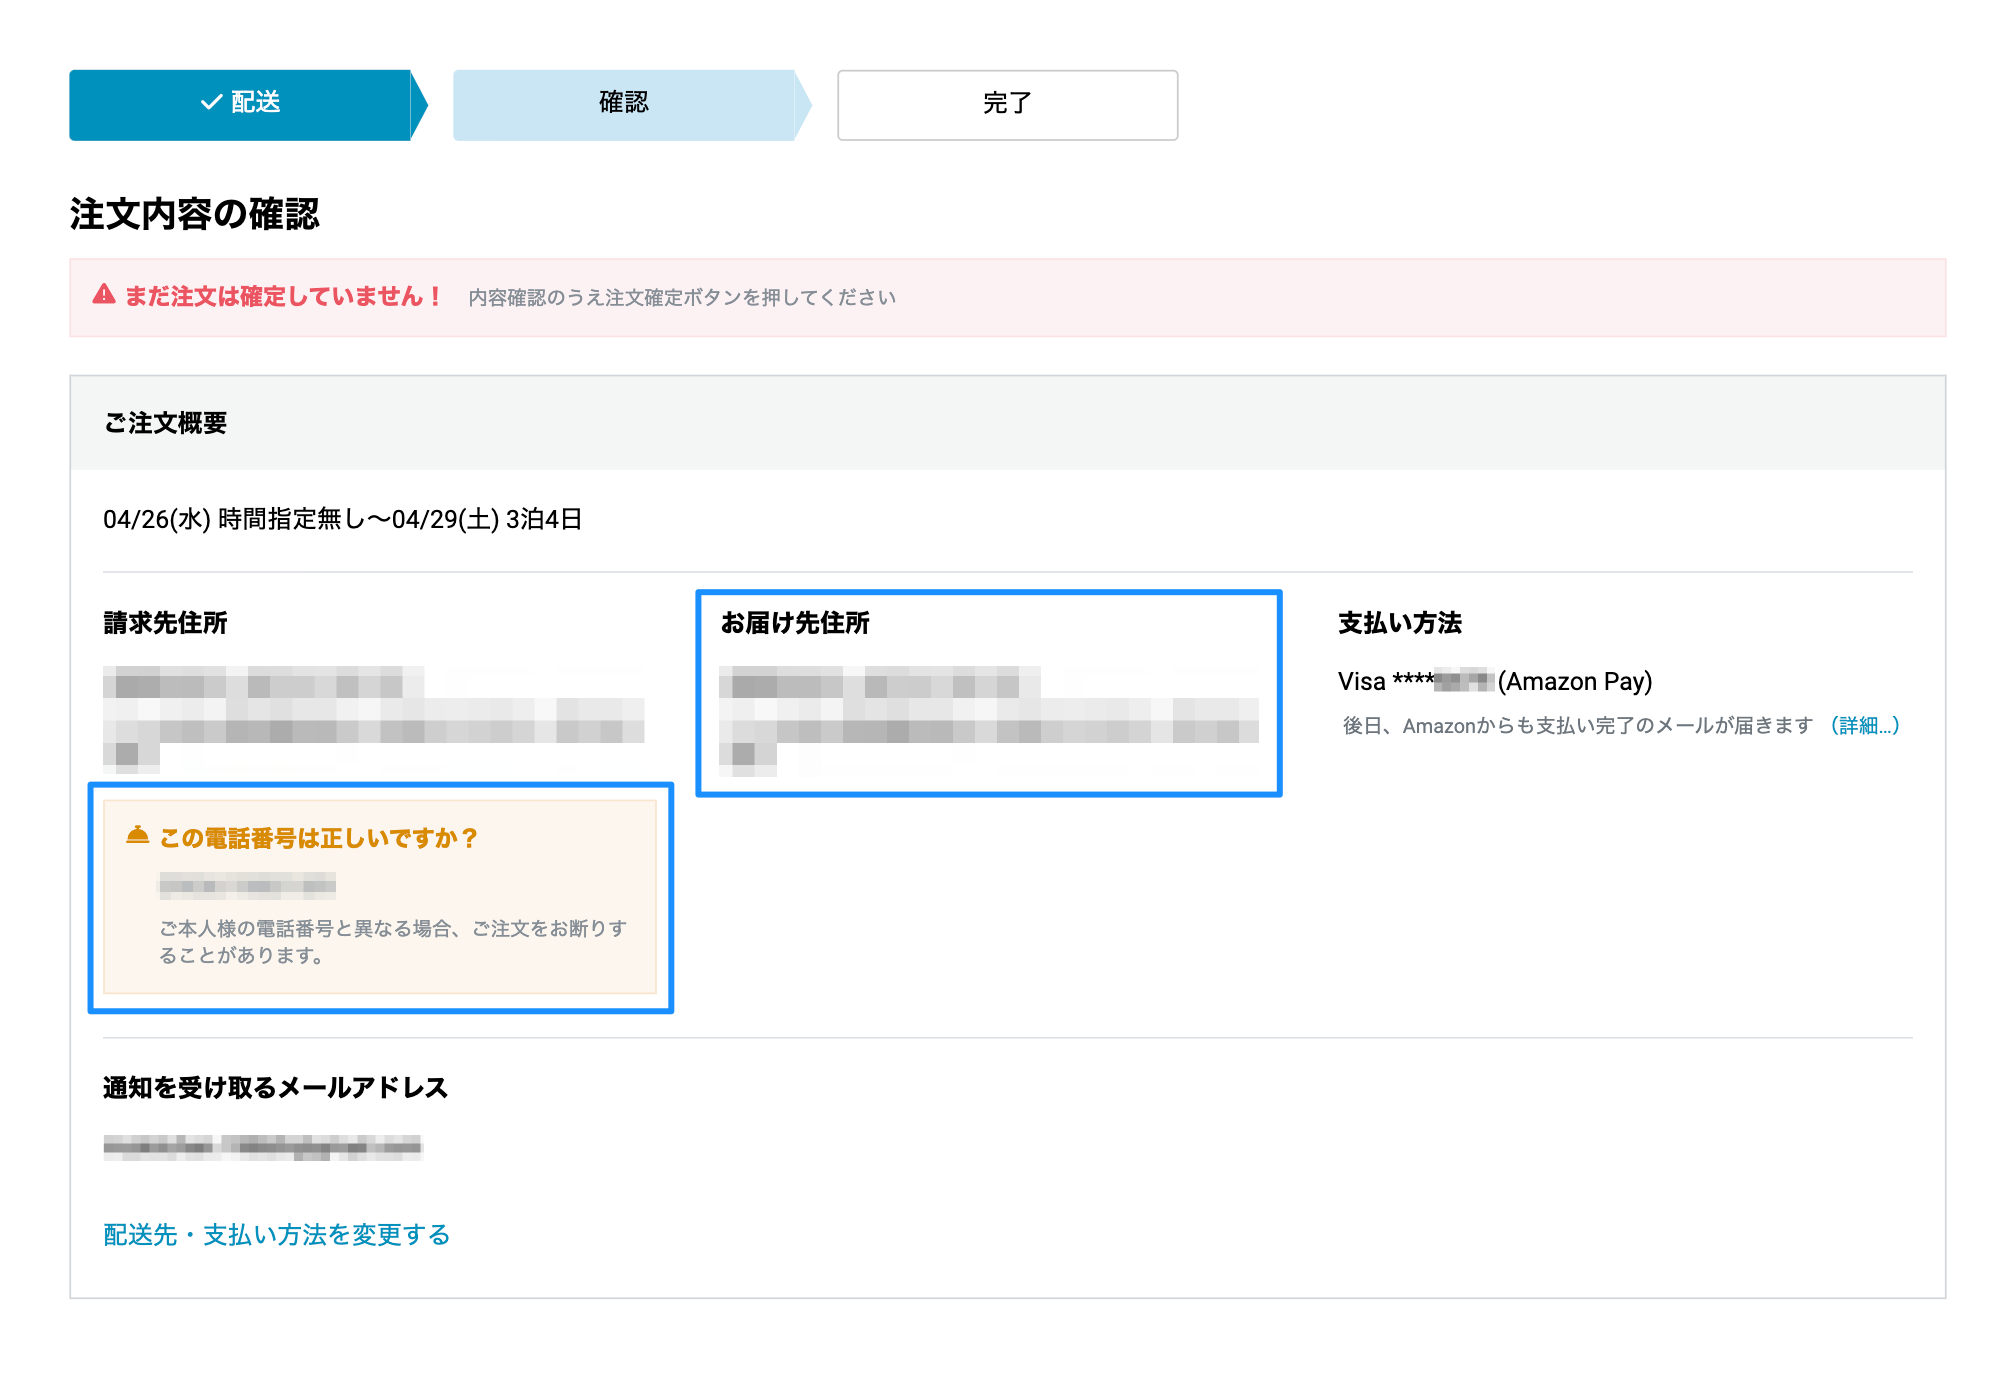
Task: Click the checkmark icon in 配送 step
Action: (x=211, y=103)
